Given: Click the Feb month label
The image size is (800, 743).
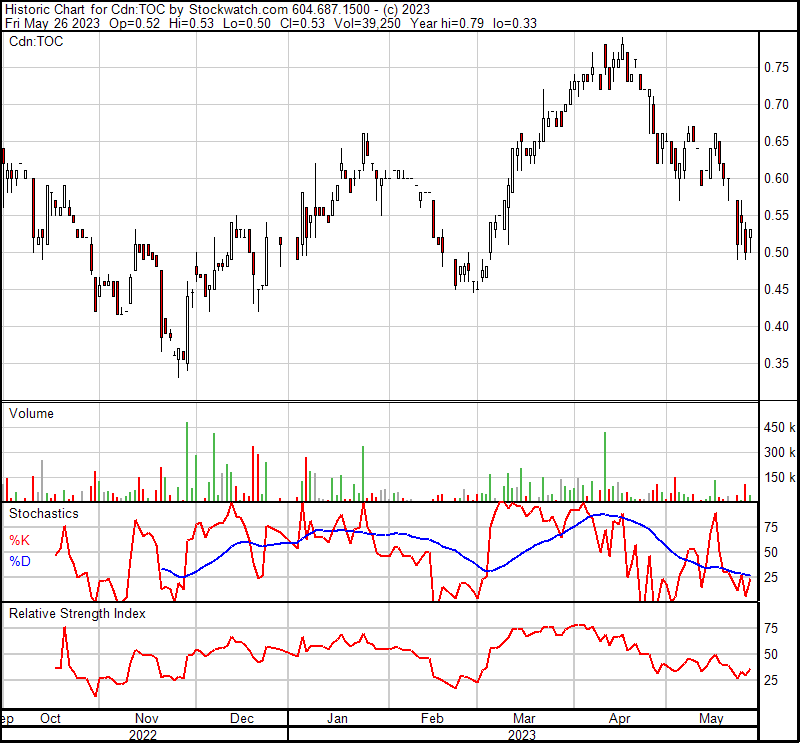Looking at the screenshot, I should [x=432, y=719].
